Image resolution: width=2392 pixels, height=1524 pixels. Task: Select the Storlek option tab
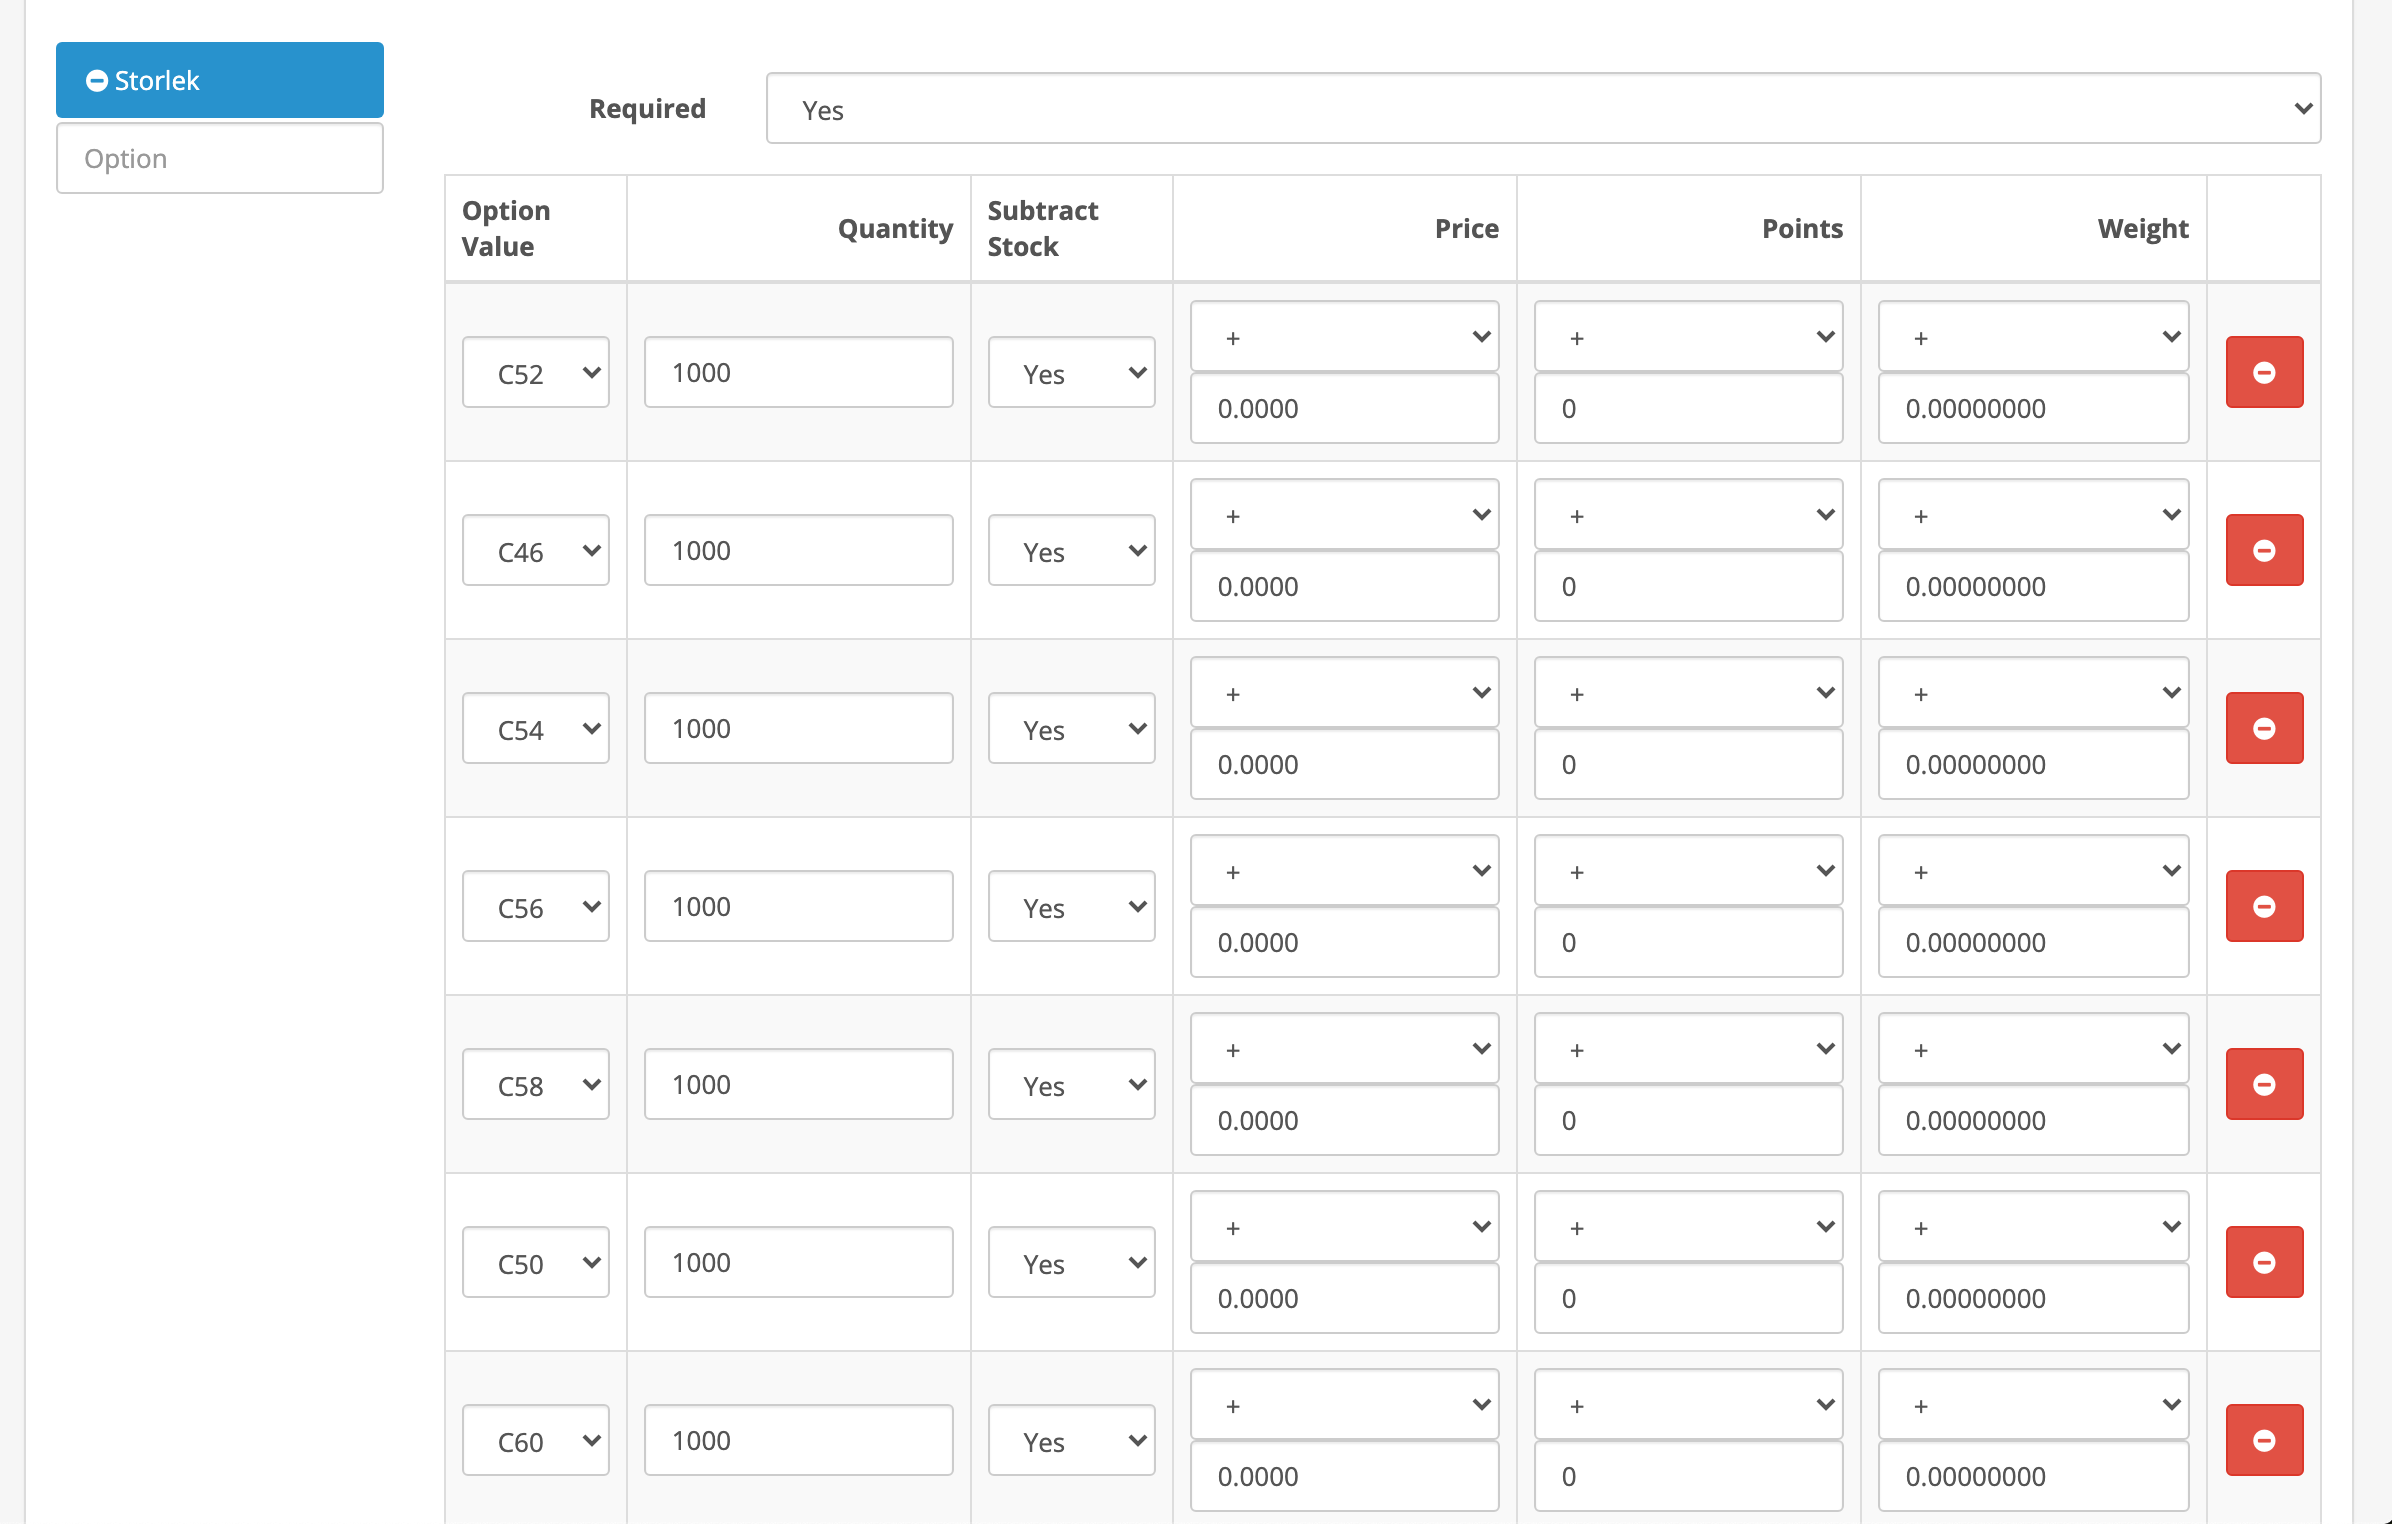220,80
